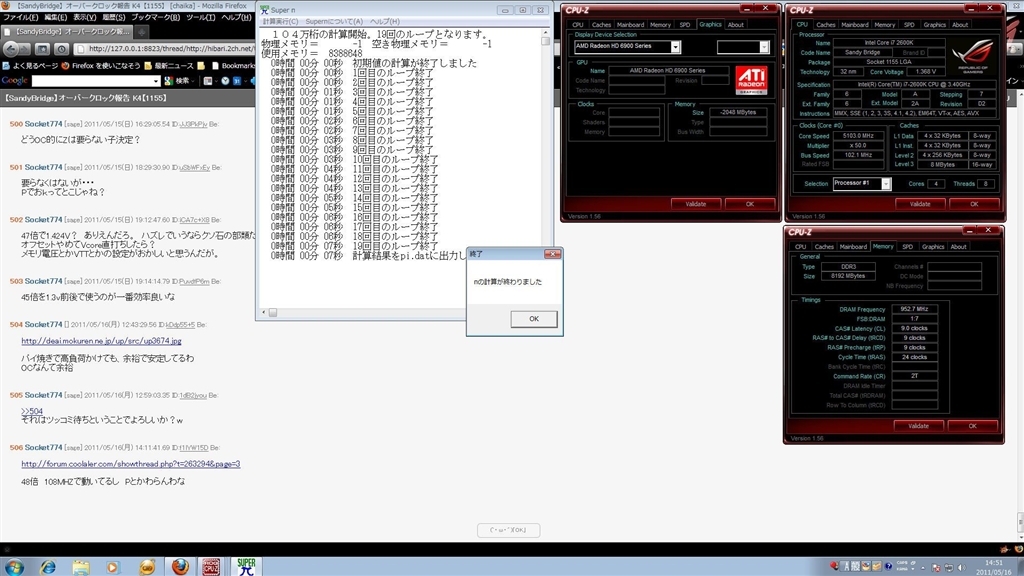Open Firefox ブックマーク menu
The height and width of the screenshot is (576, 1024).
click(155, 18)
